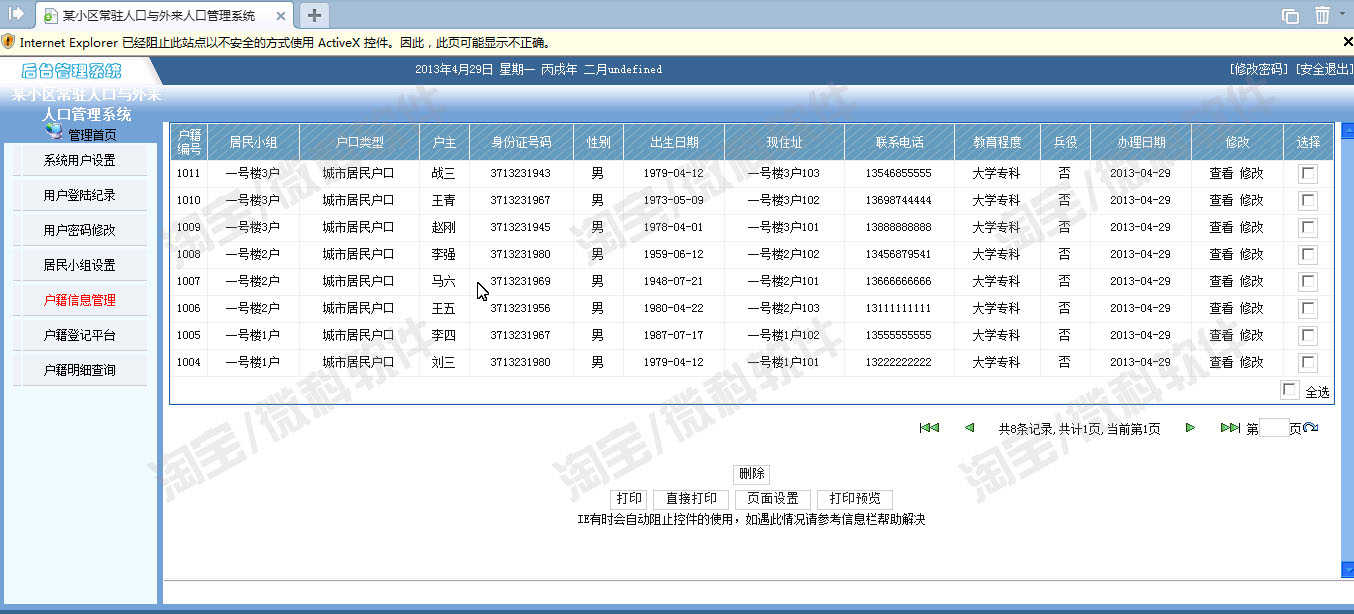Image resolution: width=1354 pixels, height=614 pixels.
Task: Click address cell 一号楼2户101
Action: [784, 281]
